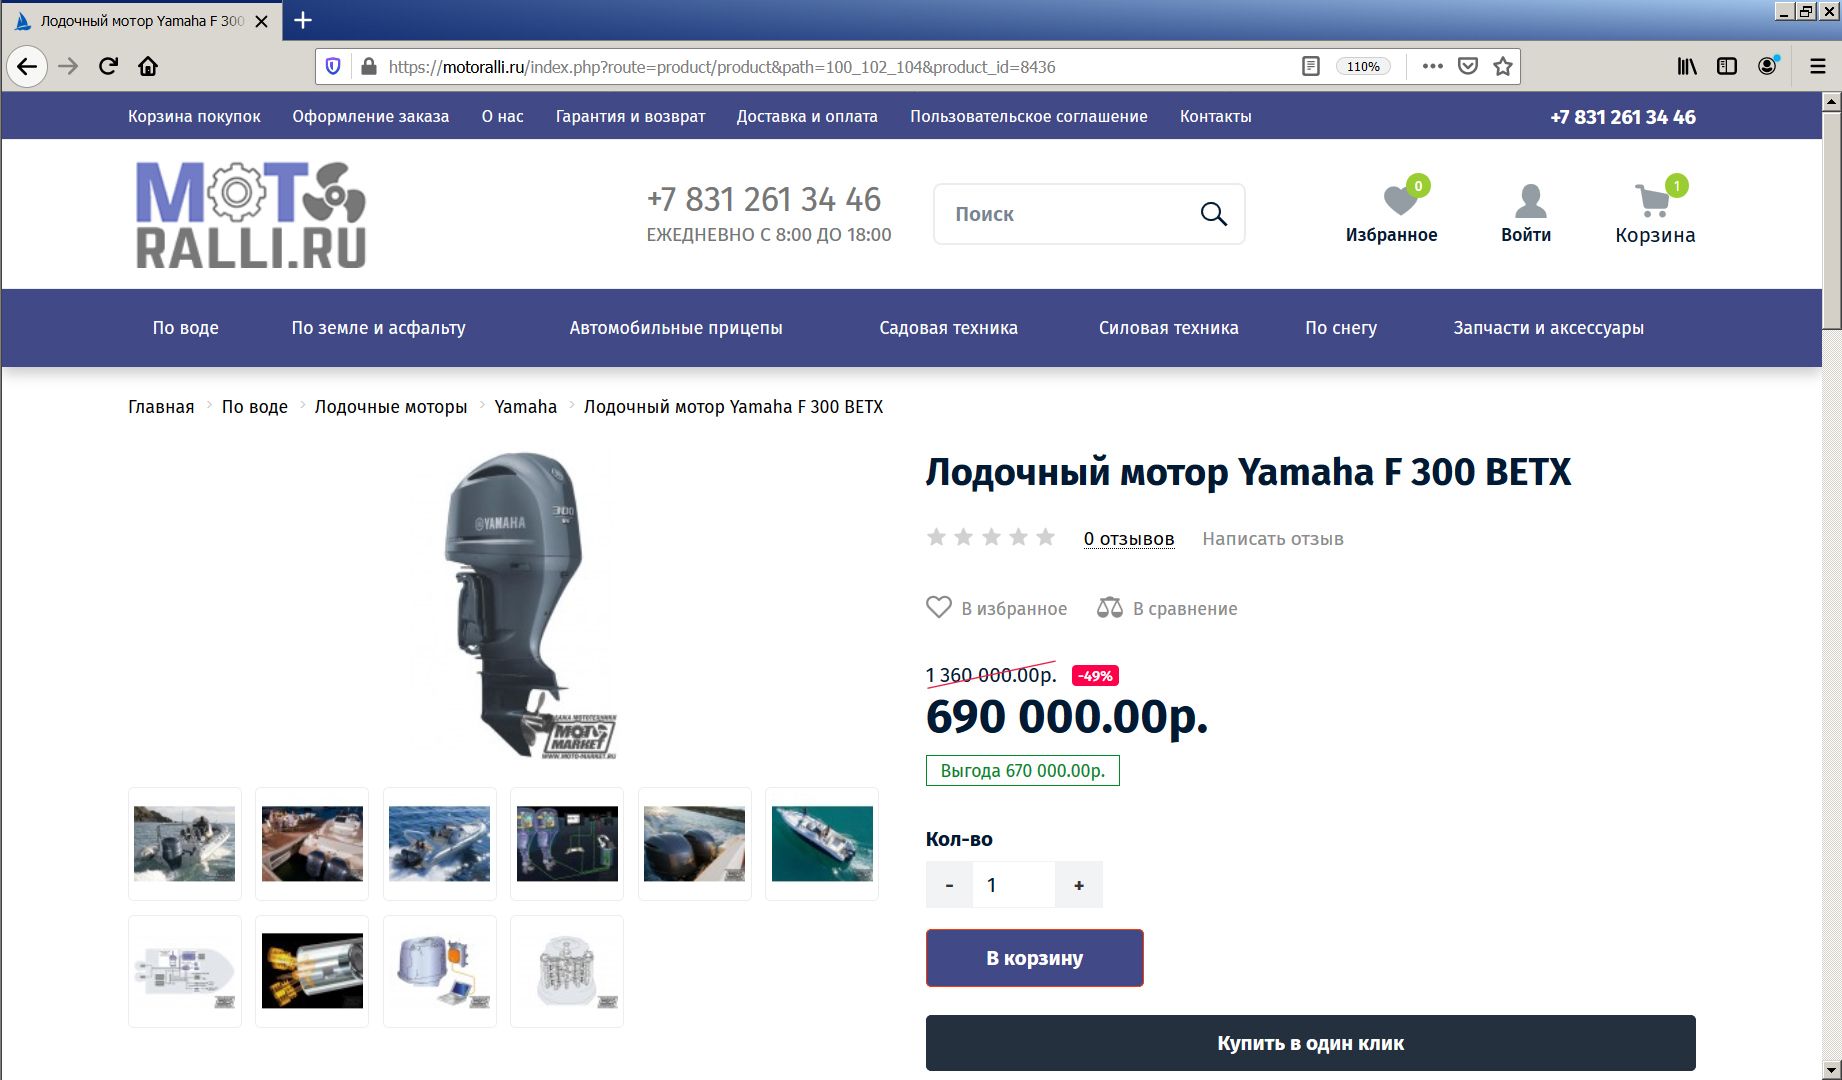1842x1080 pixels.
Task: Go back with the browser back arrow
Action: point(27,67)
